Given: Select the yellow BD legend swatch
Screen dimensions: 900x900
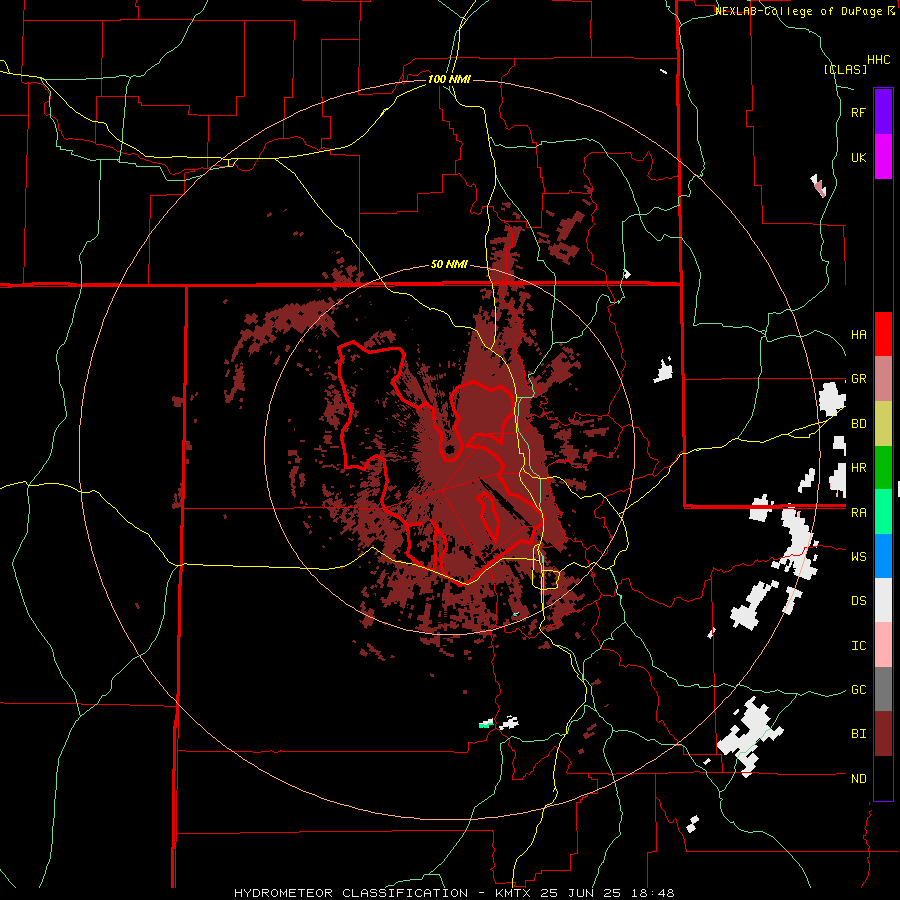Looking at the screenshot, I should (883, 424).
